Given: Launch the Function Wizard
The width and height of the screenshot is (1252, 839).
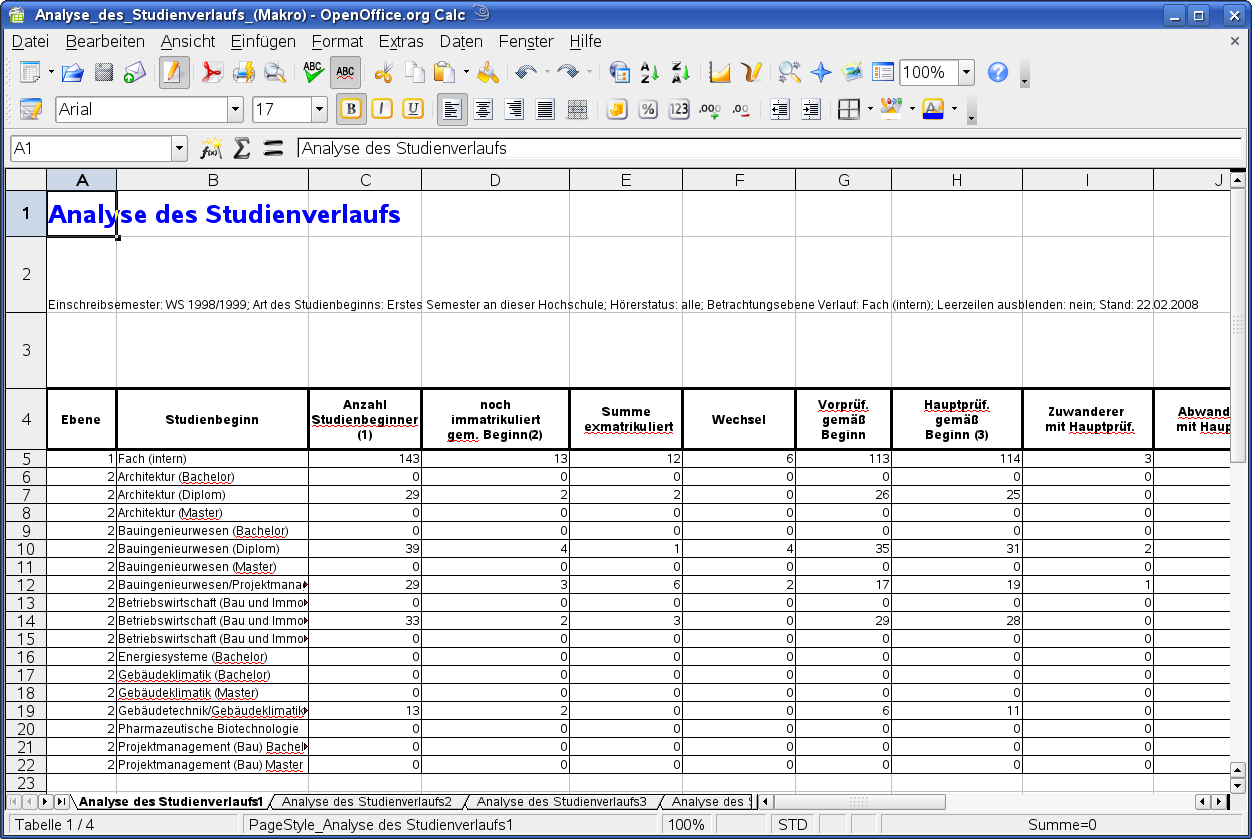Looking at the screenshot, I should coord(210,149).
